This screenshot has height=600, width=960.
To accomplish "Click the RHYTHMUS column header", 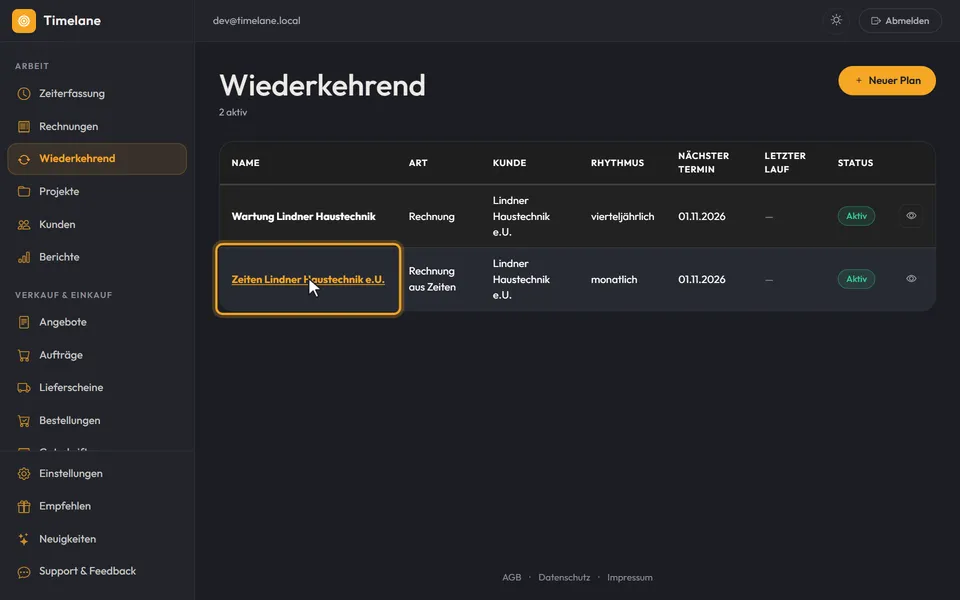I will (x=617, y=163).
